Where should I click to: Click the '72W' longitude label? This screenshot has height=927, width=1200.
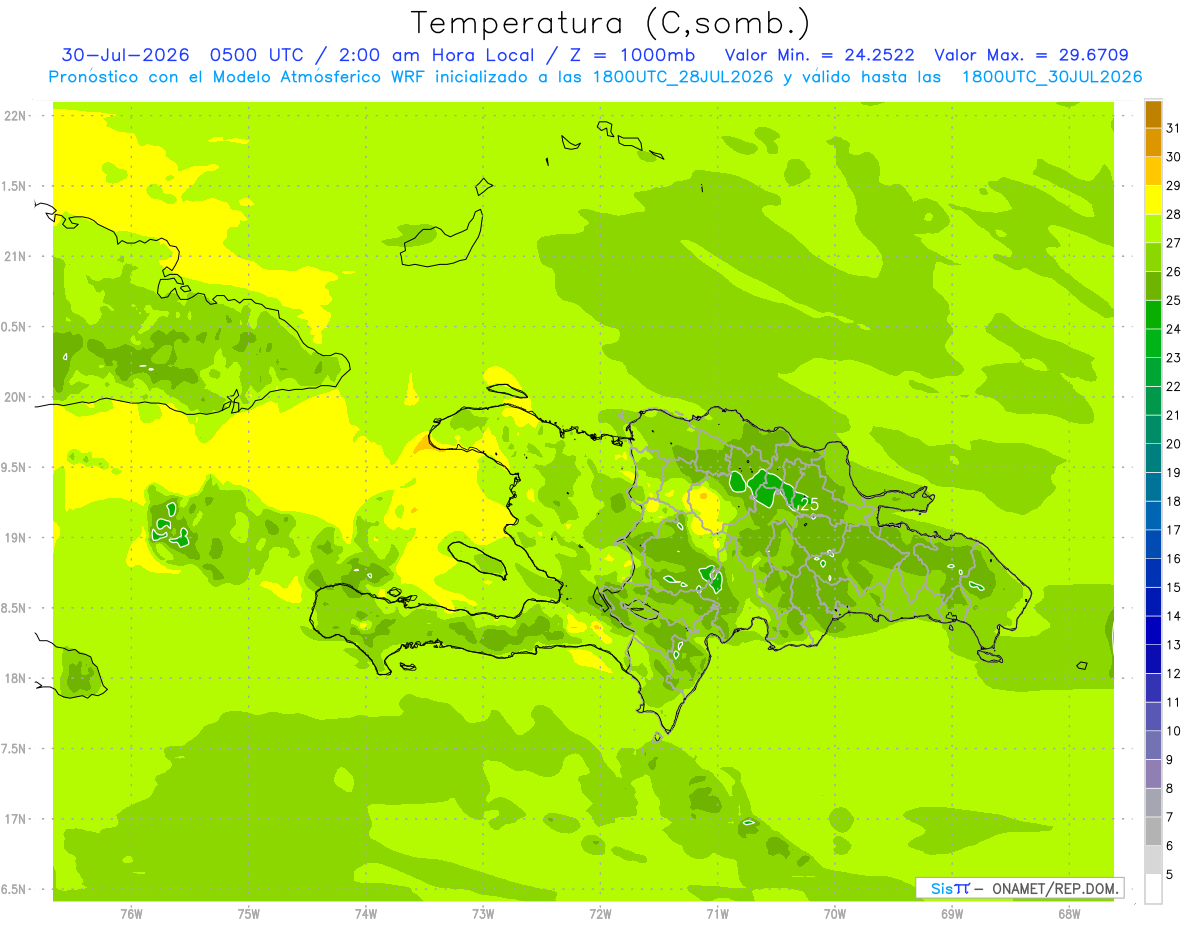600,913
